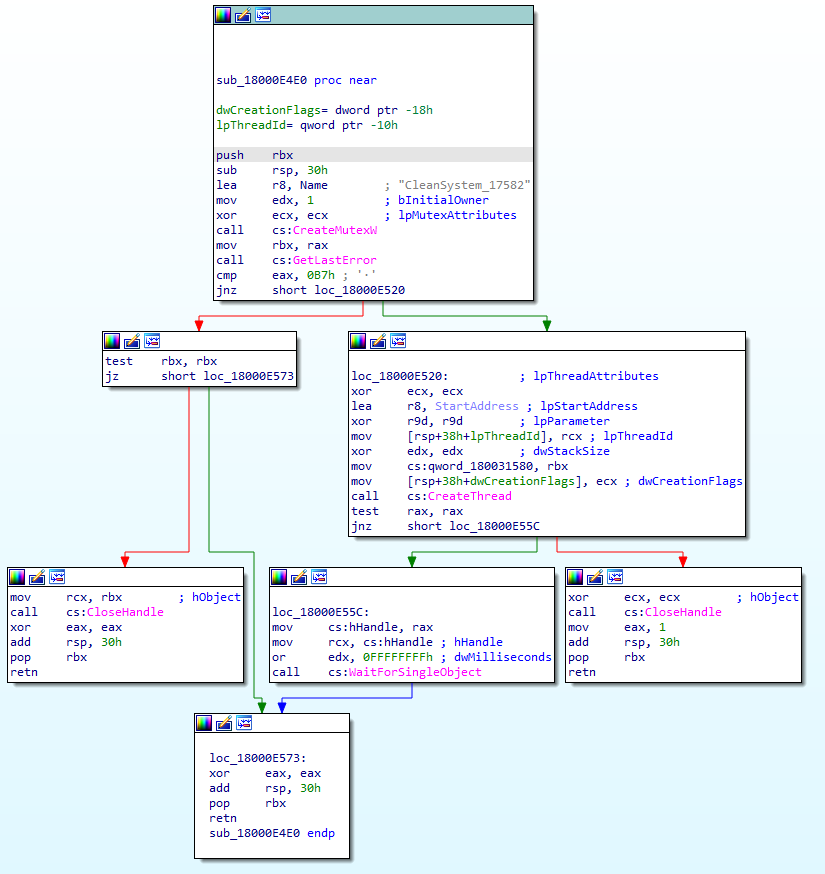Image resolution: width=825 pixels, height=874 pixels.
Task: Select the highlighted push rbx line
Action: coord(373,155)
